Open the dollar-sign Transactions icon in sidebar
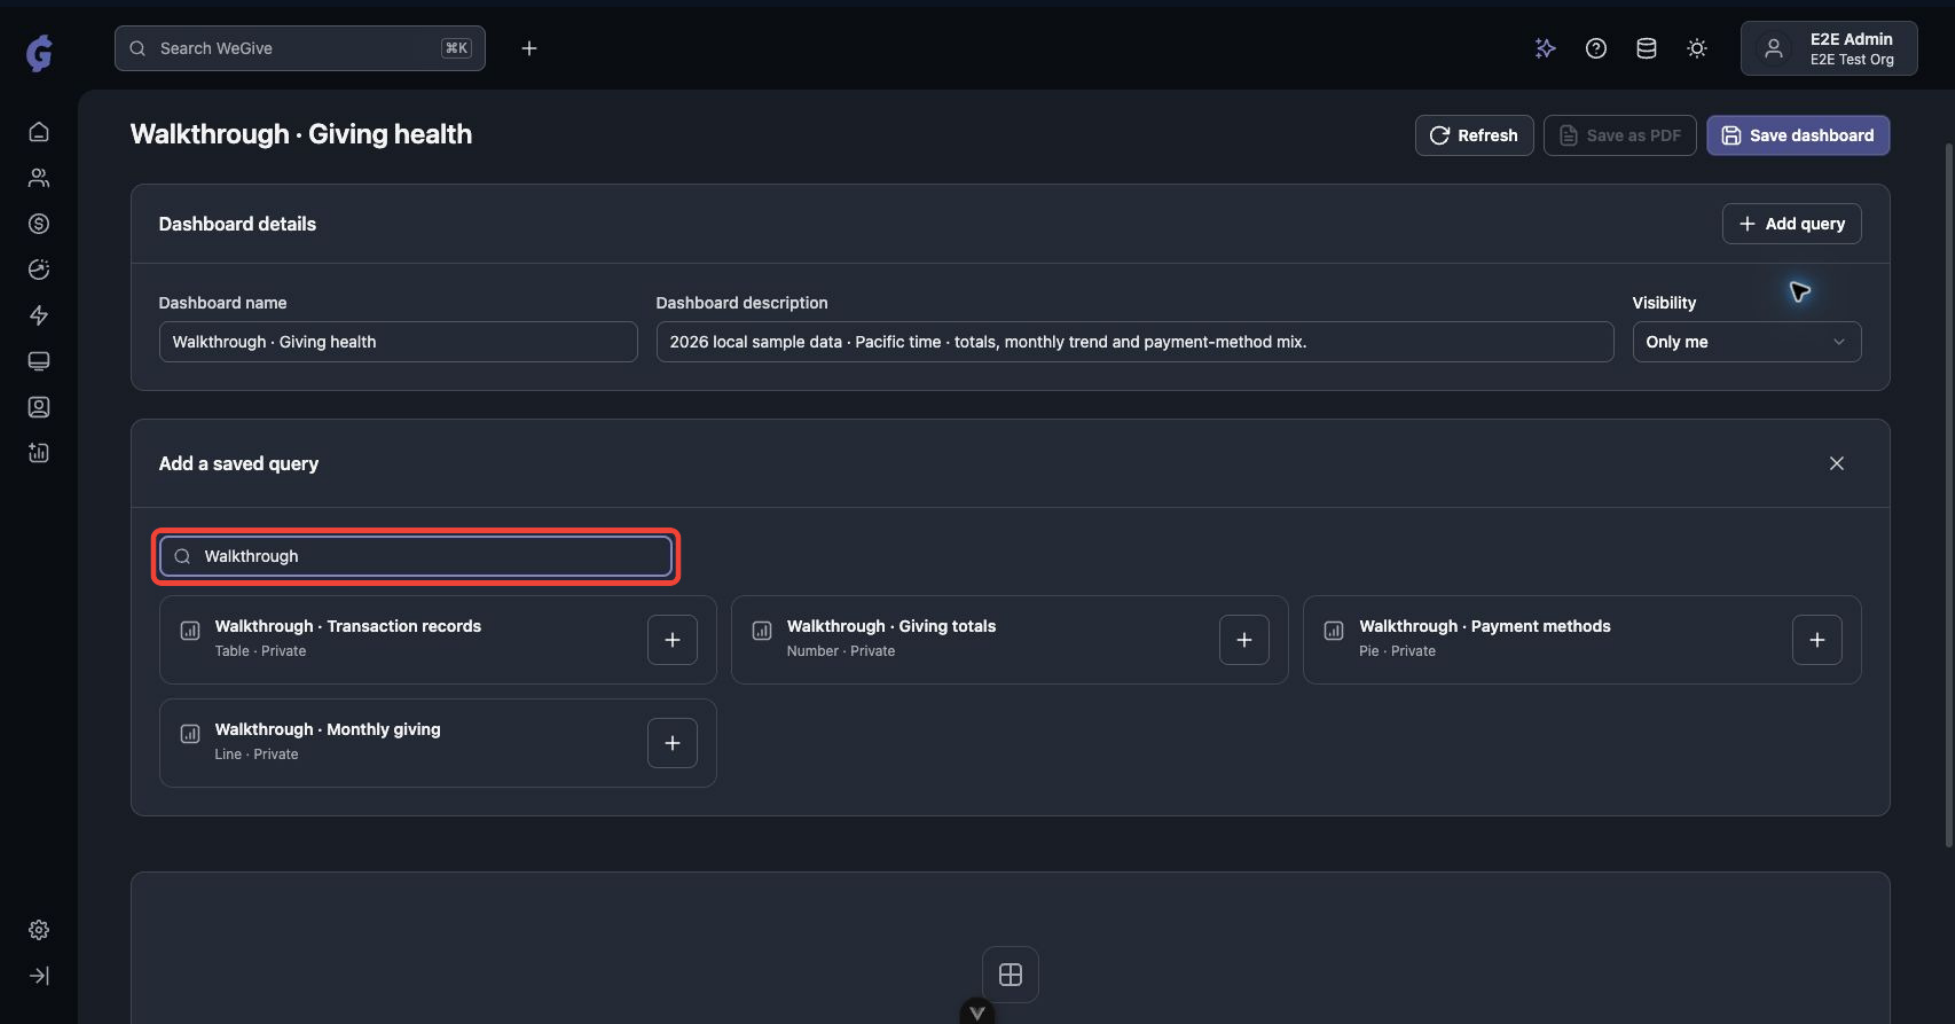This screenshot has width=1955, height=1024. pyautogui.click(x=39, y=224)
